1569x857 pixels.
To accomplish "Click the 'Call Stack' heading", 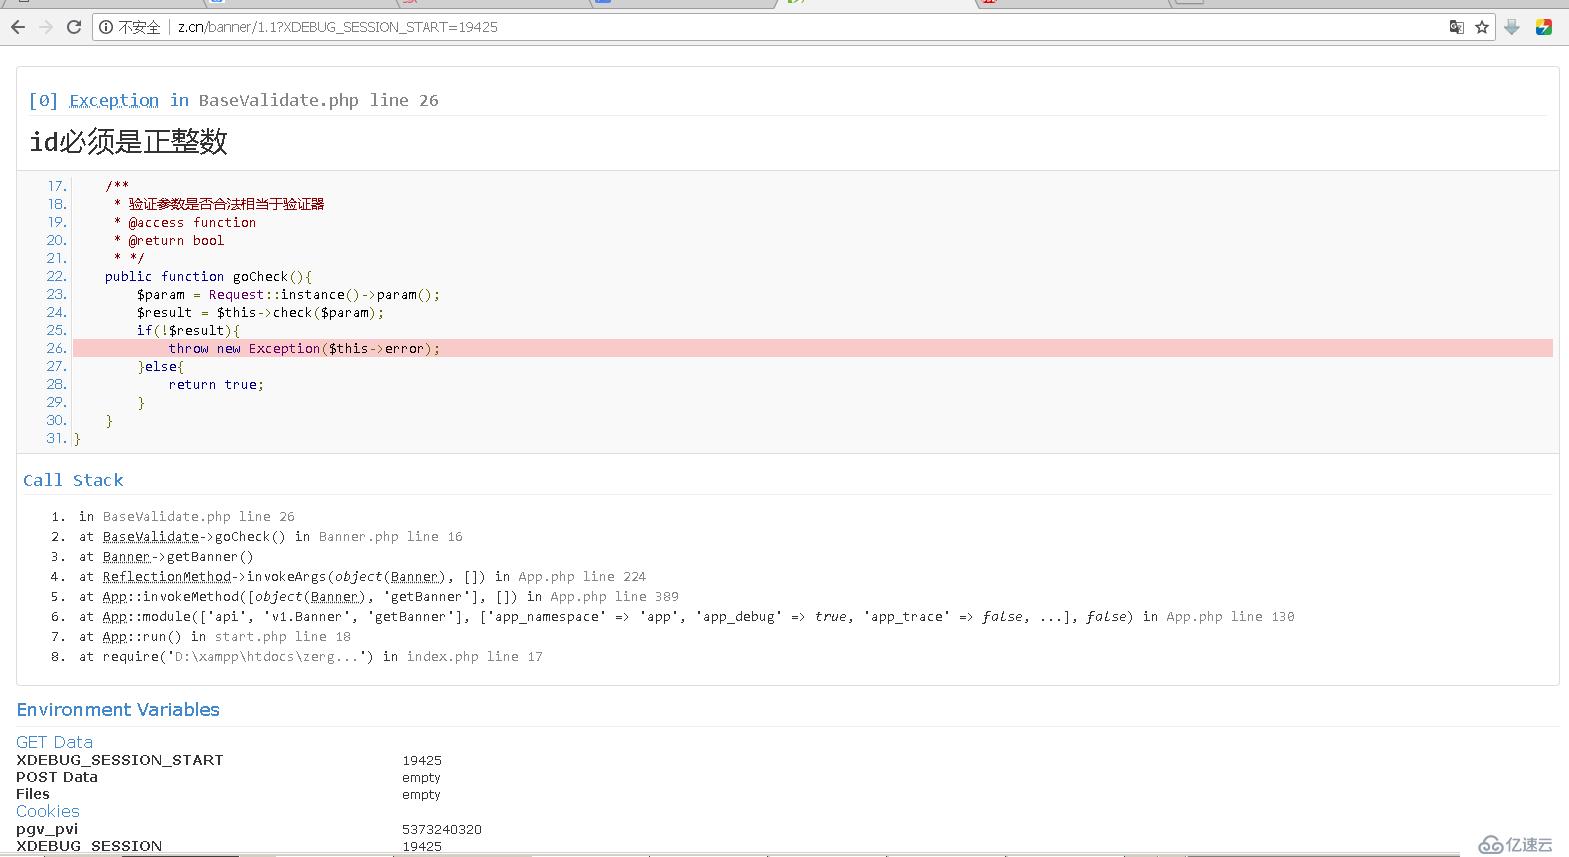I will tap(73, 480).
